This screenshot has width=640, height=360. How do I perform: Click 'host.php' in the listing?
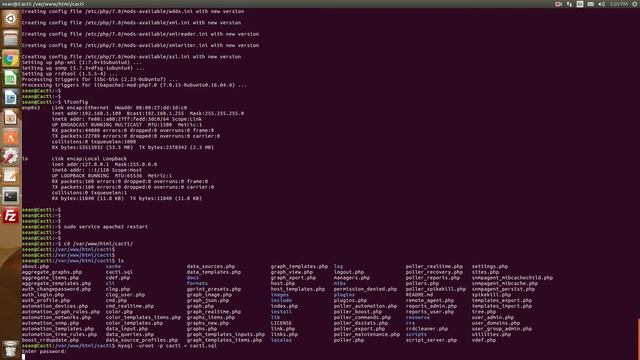283,283
